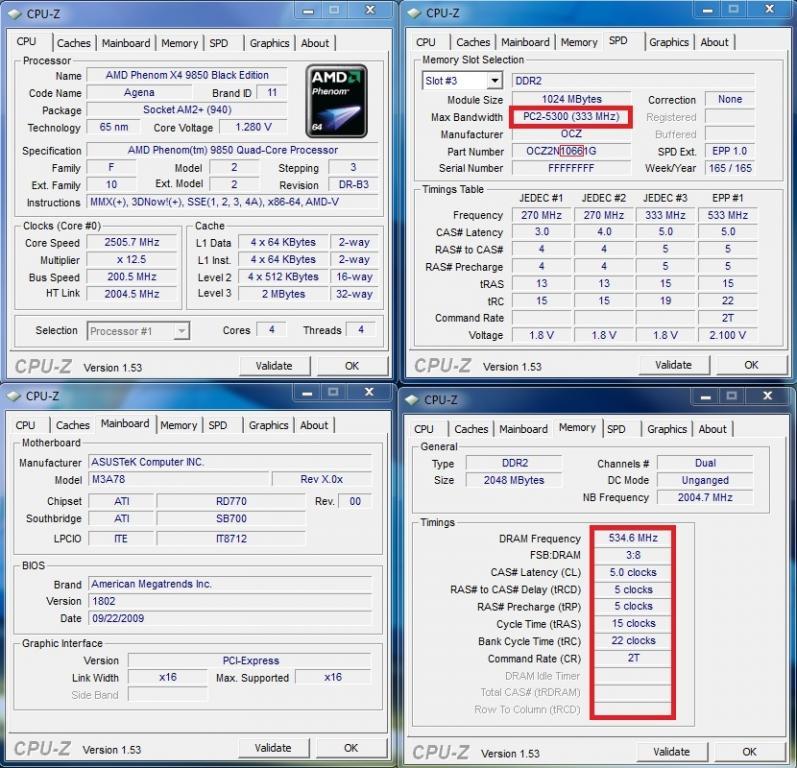Click CPU-Z title icon in Mainboard window
The height and width of the screenshot is (768, 797).
coord(14,395)
